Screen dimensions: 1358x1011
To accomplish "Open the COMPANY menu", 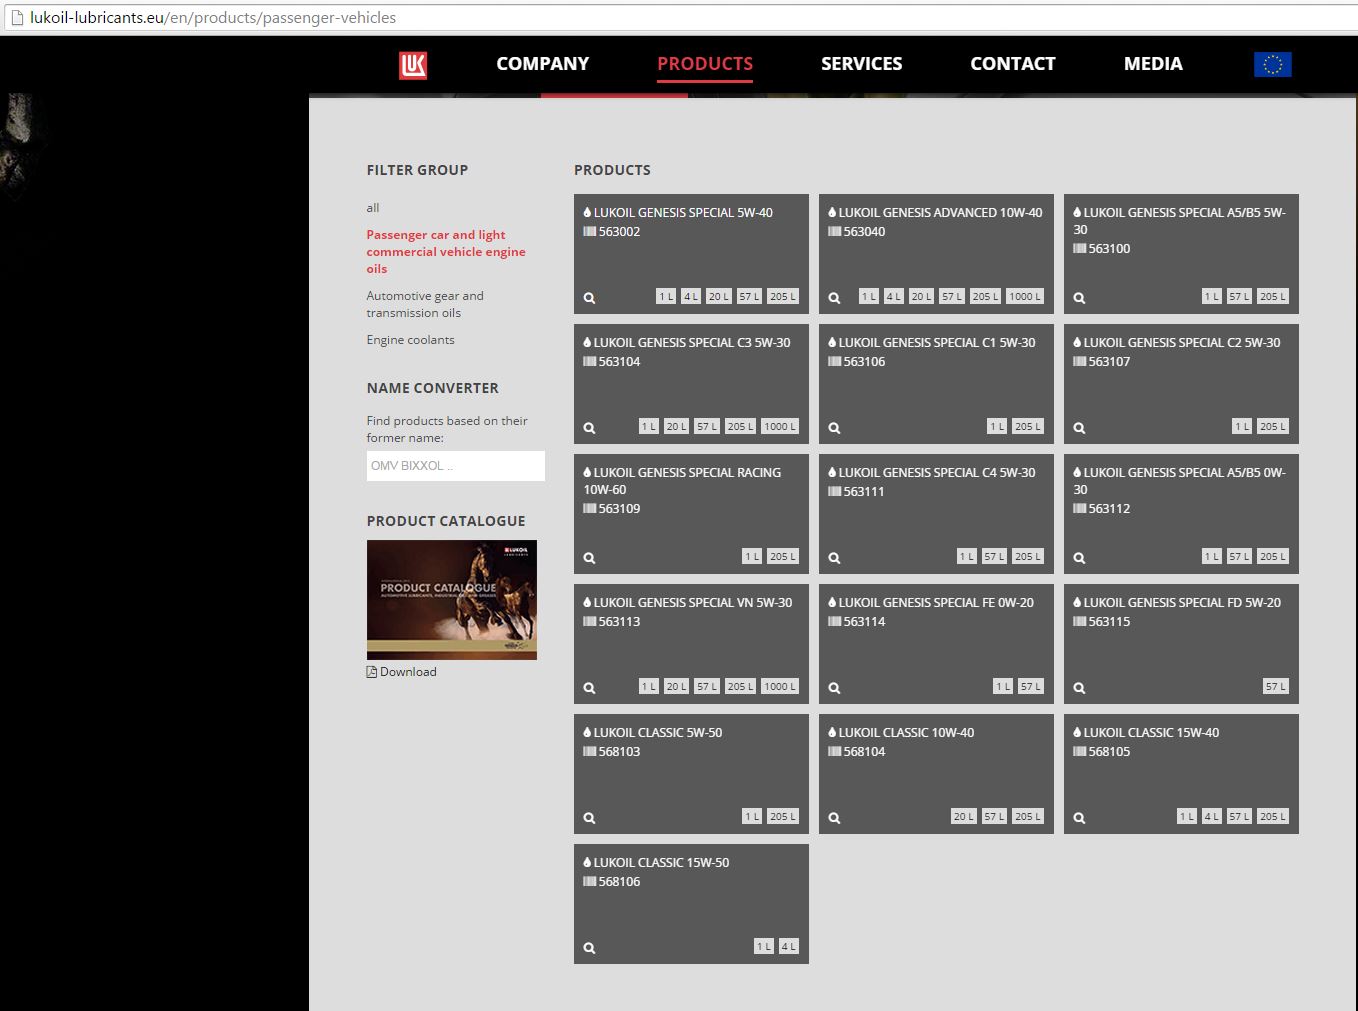I will coord(543,64).
